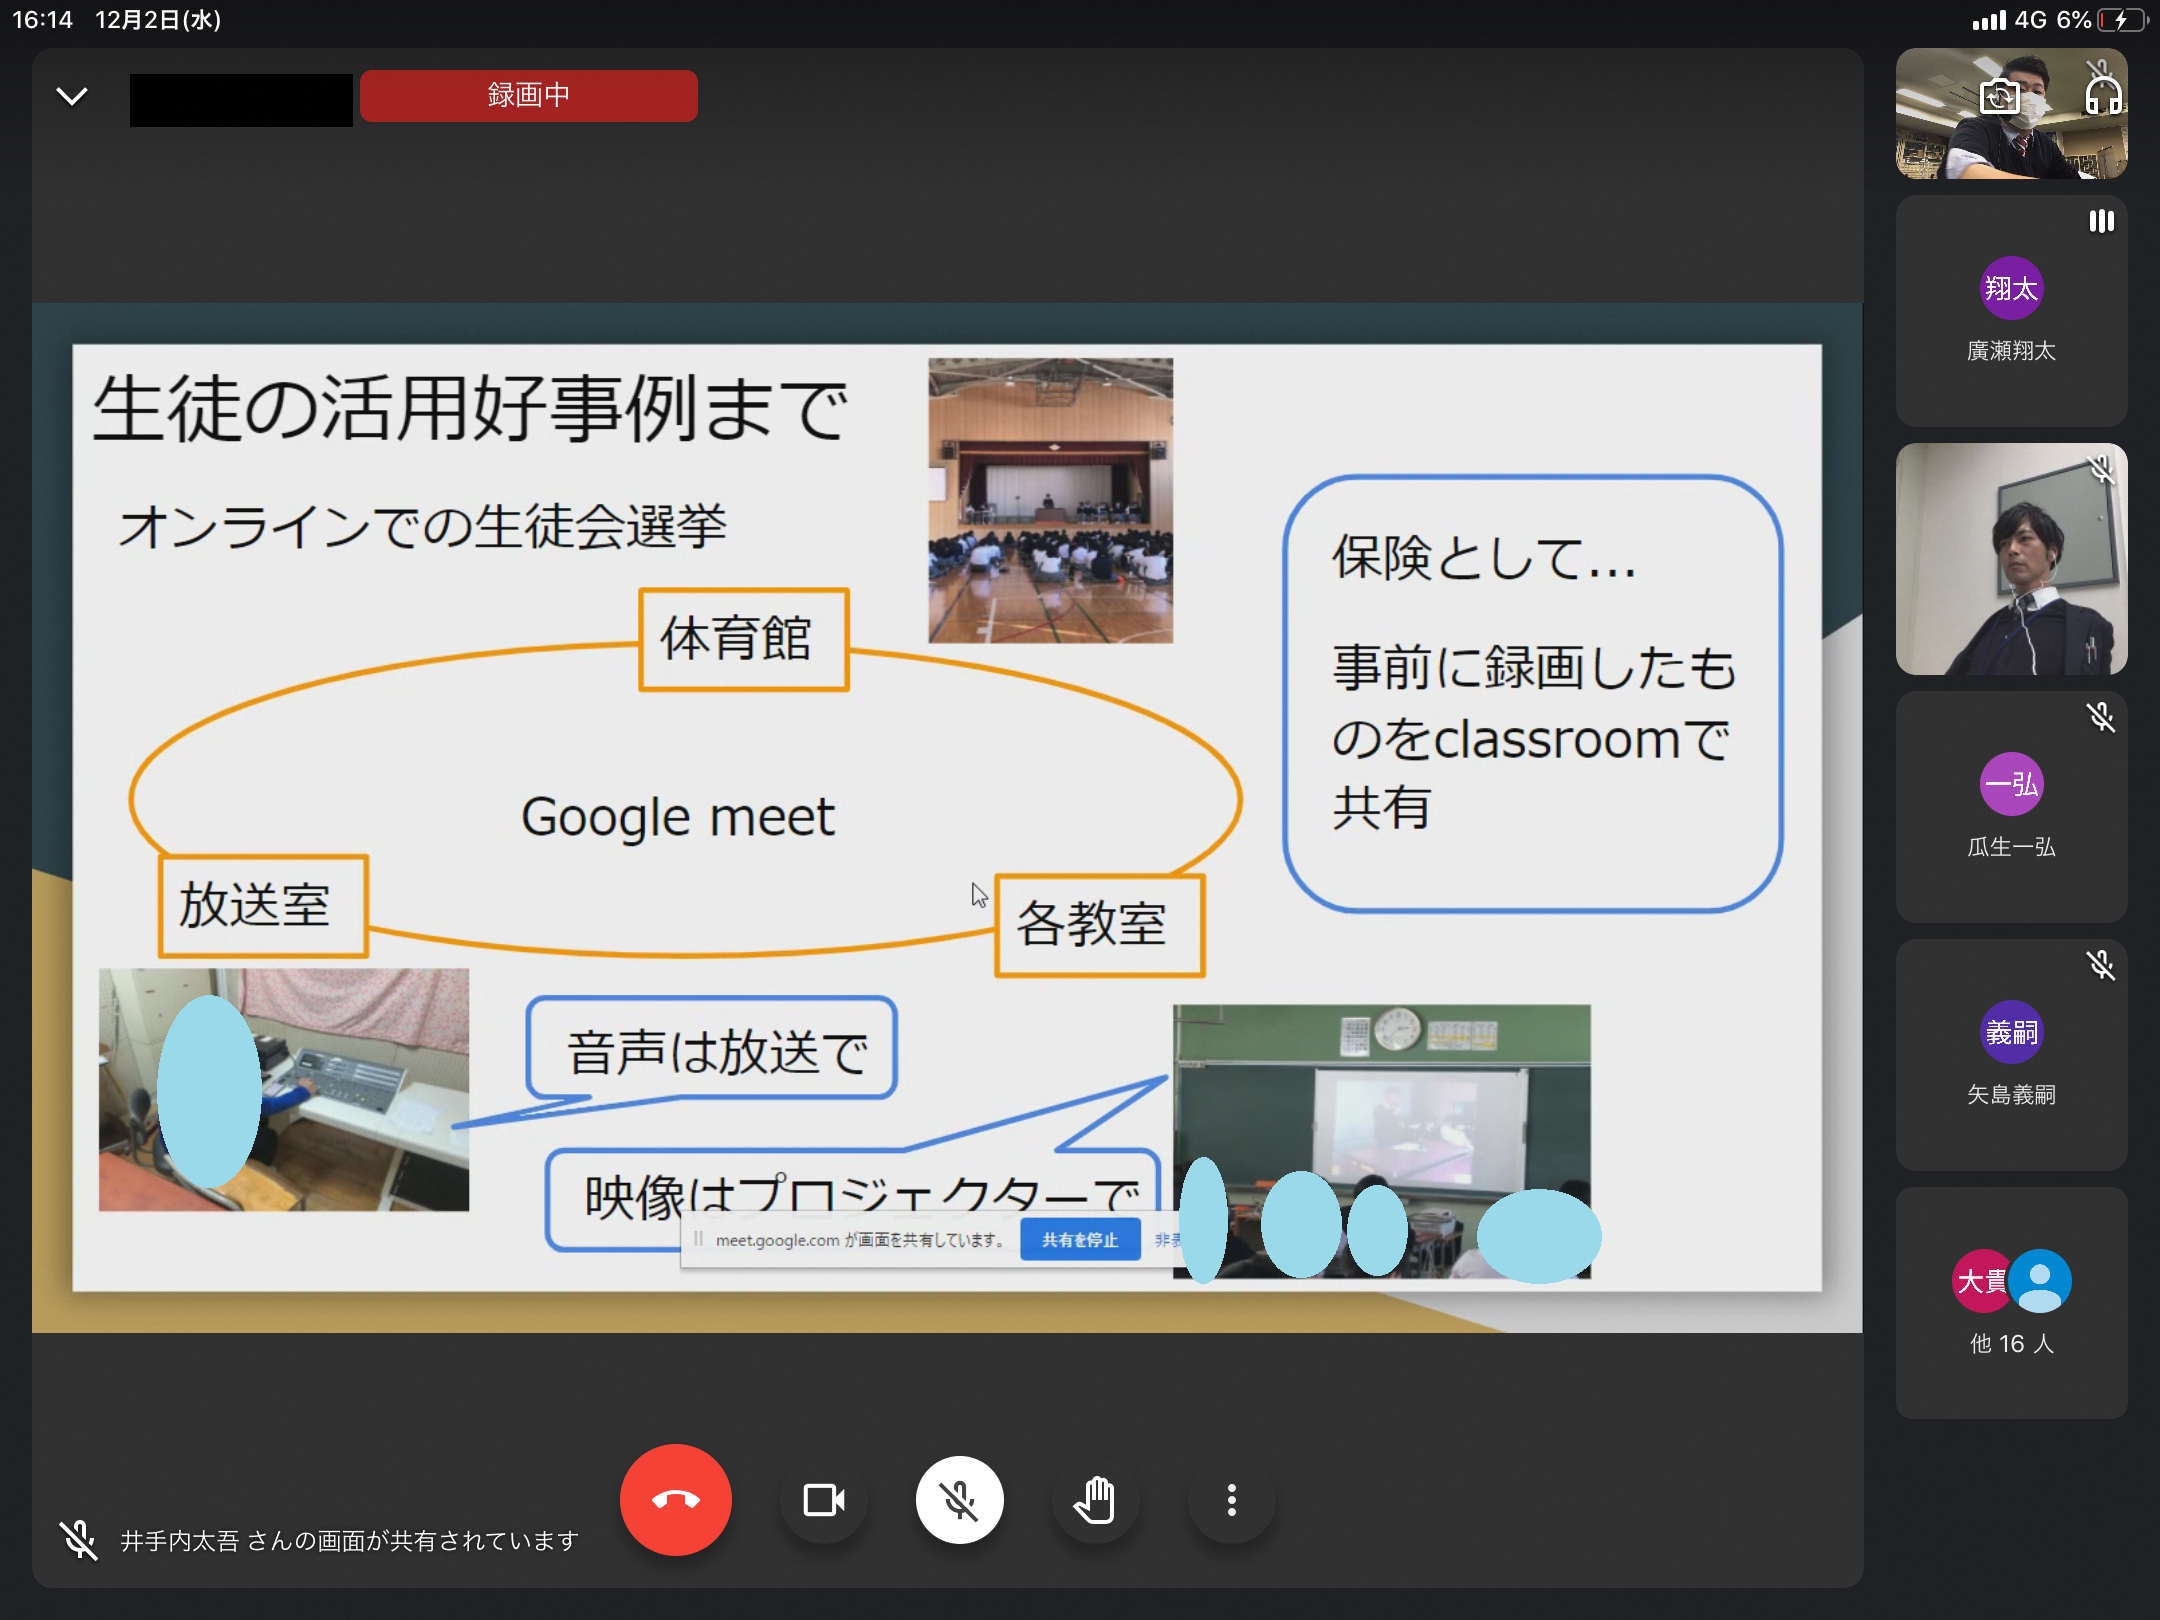The image size is (2160, 1620).
Task: Tap muted mic icon on 矢島義嗣 tile
Action: 2101,965
